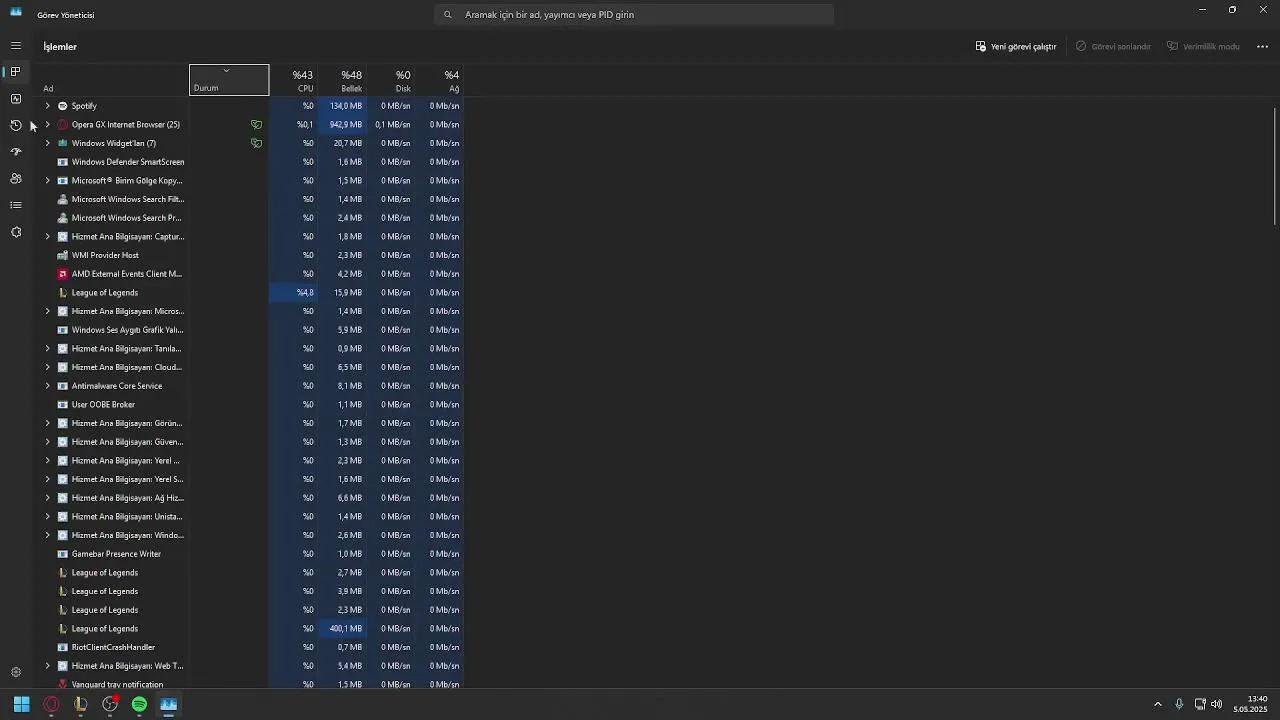The width and height of the screenshot is (1280, 720).
Task: Sort by Disk column header
Action: [390, 80]
